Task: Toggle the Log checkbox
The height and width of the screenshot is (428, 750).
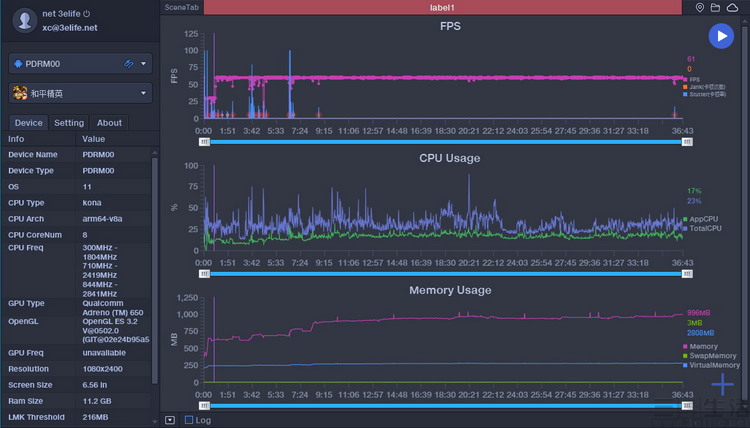Action: 189,420
